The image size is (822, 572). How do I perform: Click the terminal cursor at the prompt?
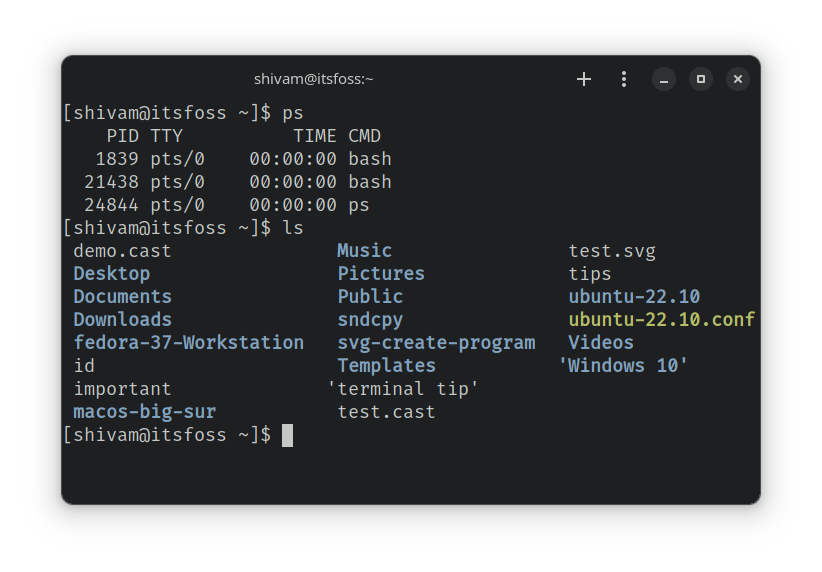(287, 435)
